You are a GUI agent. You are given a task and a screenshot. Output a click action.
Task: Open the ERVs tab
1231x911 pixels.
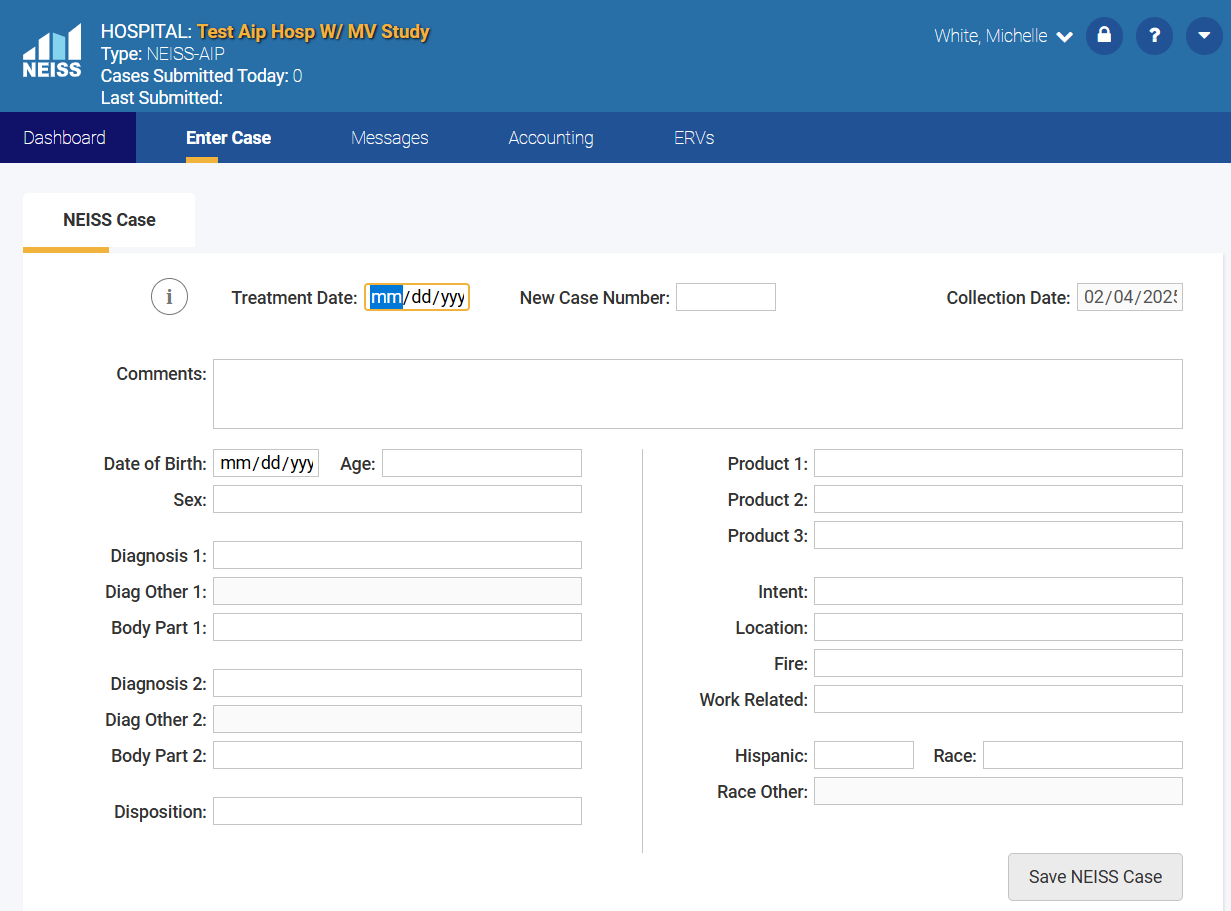[x=694, y=138]
